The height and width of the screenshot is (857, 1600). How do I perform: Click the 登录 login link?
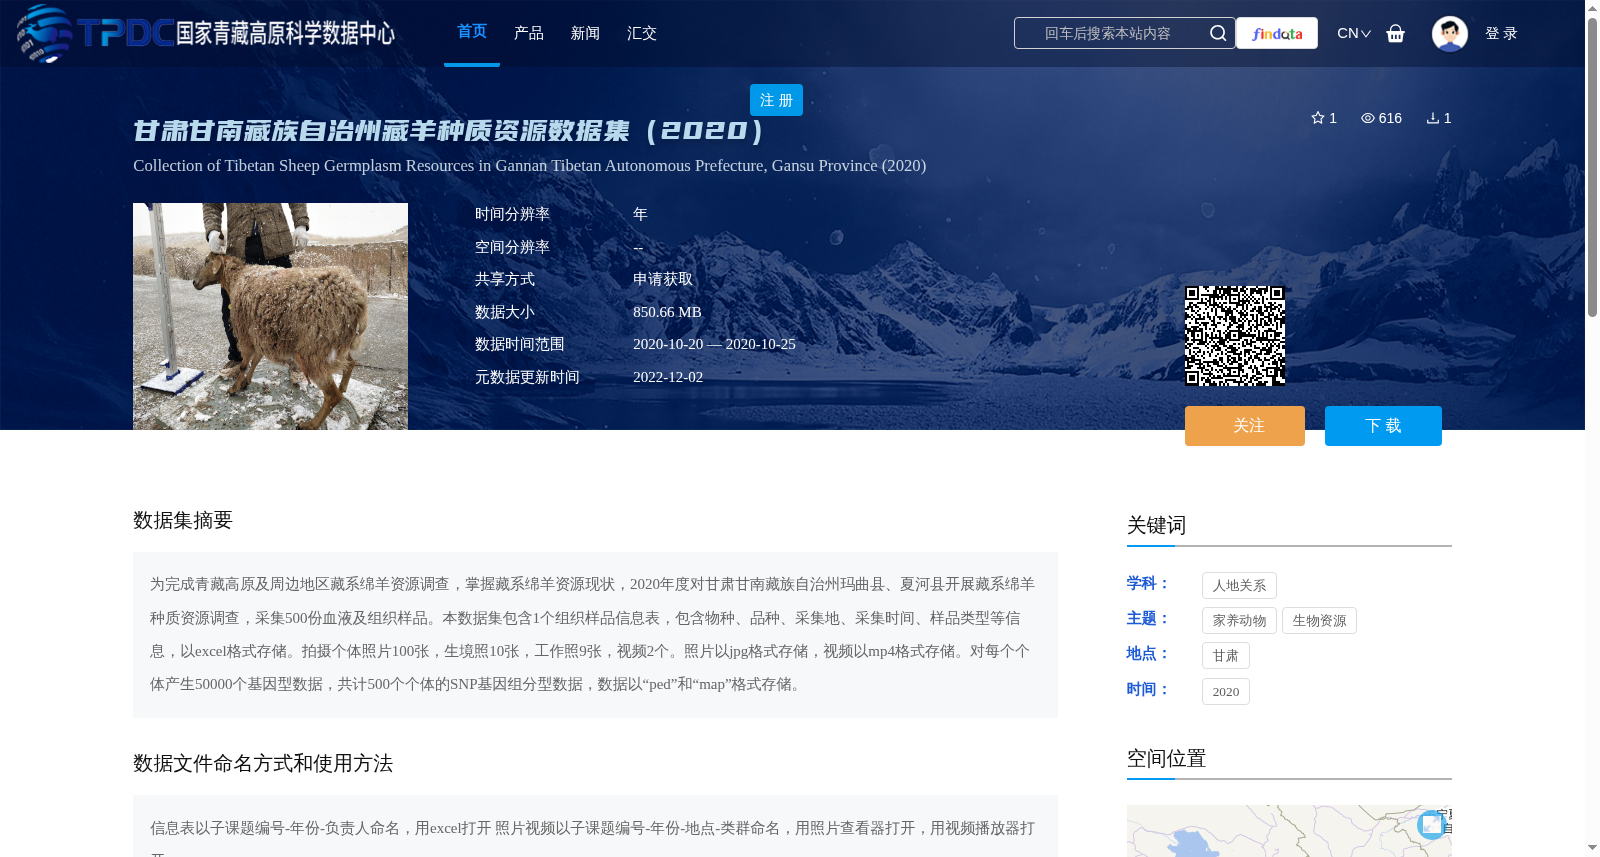(x=1501, y=33)
